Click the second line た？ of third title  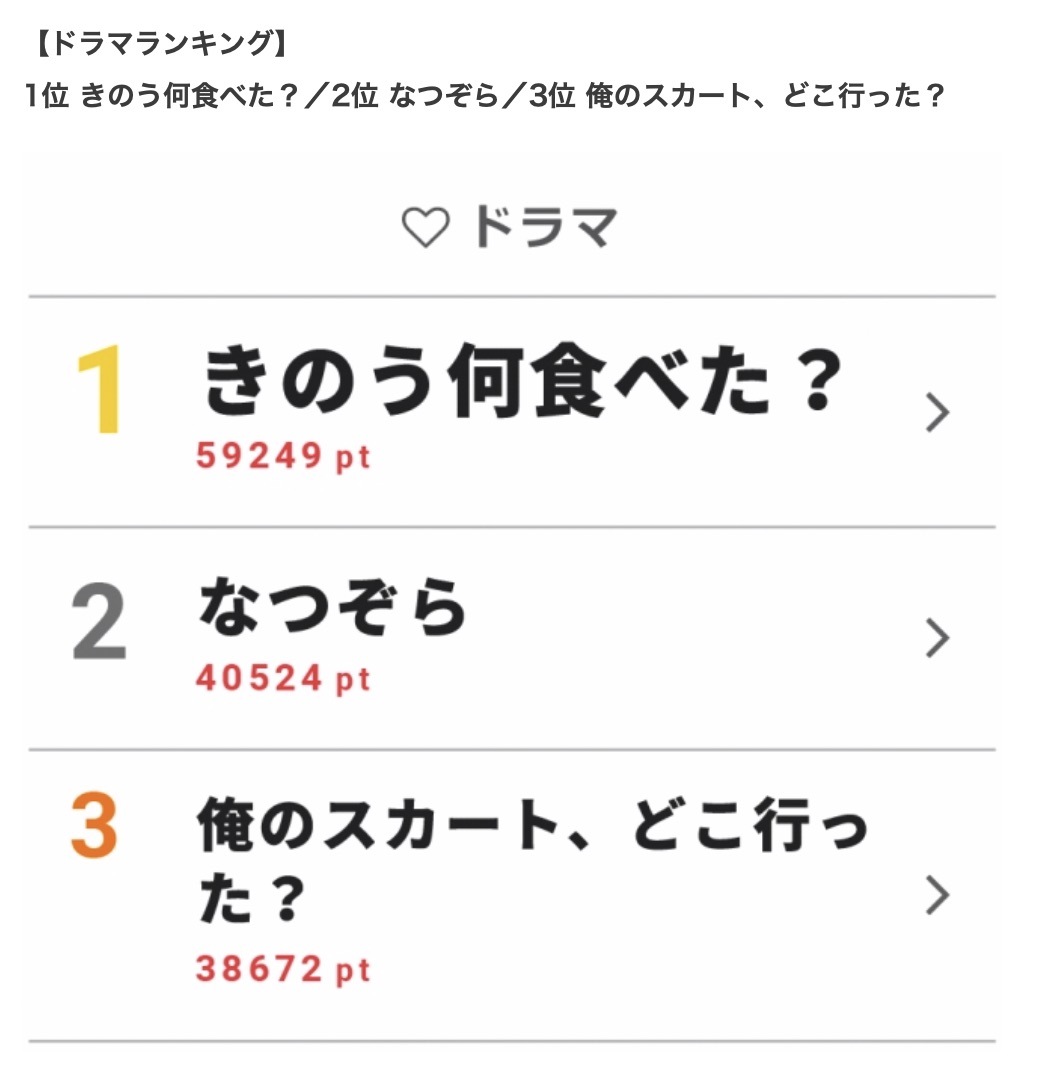252,898
